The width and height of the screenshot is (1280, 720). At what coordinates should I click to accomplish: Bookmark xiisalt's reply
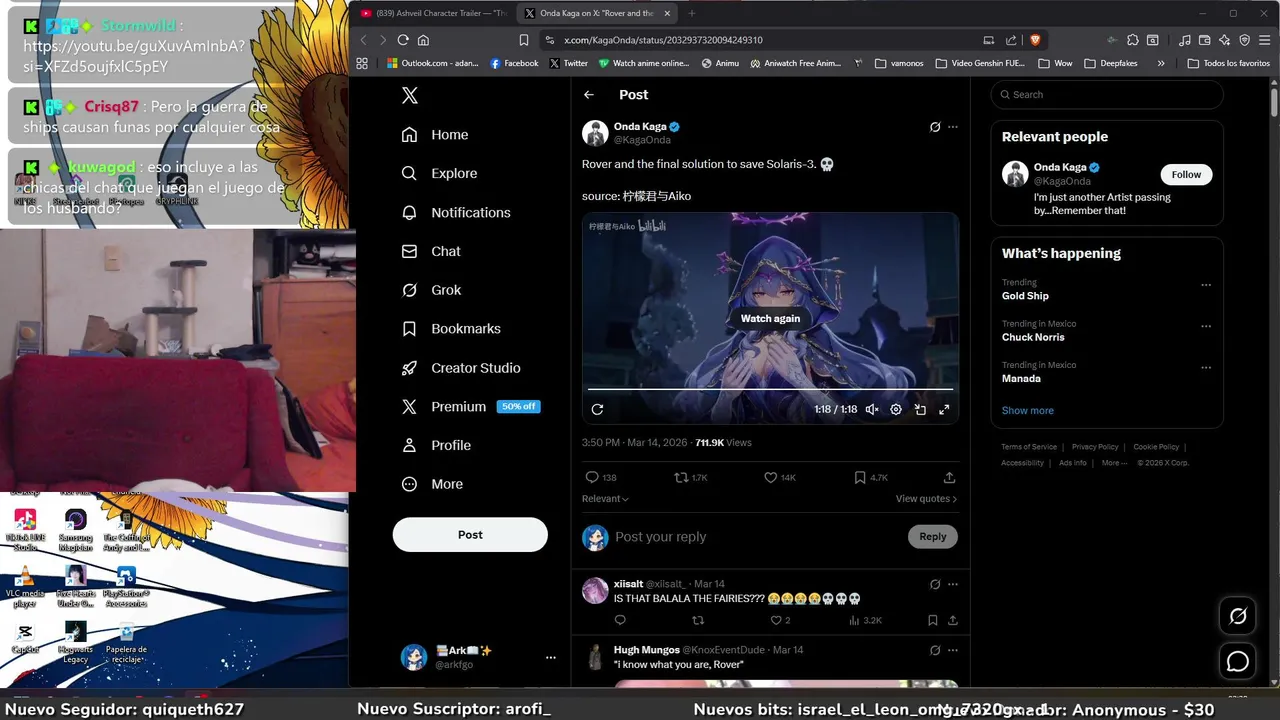(932, 621)
